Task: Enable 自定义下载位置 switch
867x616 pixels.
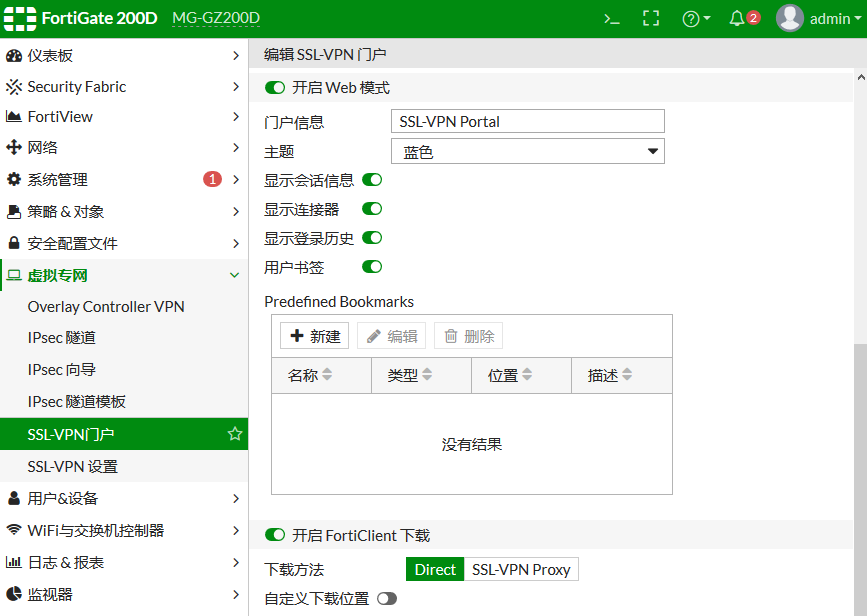Action: tap(387, 598)
